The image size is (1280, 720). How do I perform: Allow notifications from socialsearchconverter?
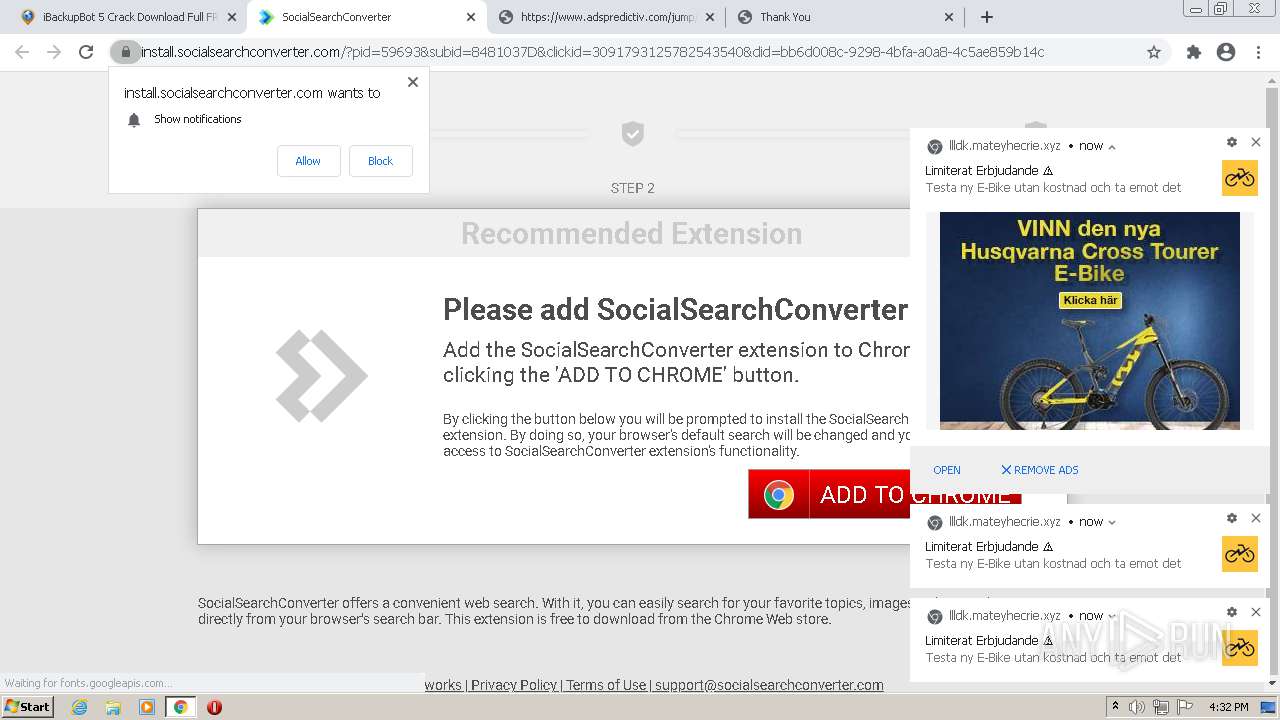308,161
